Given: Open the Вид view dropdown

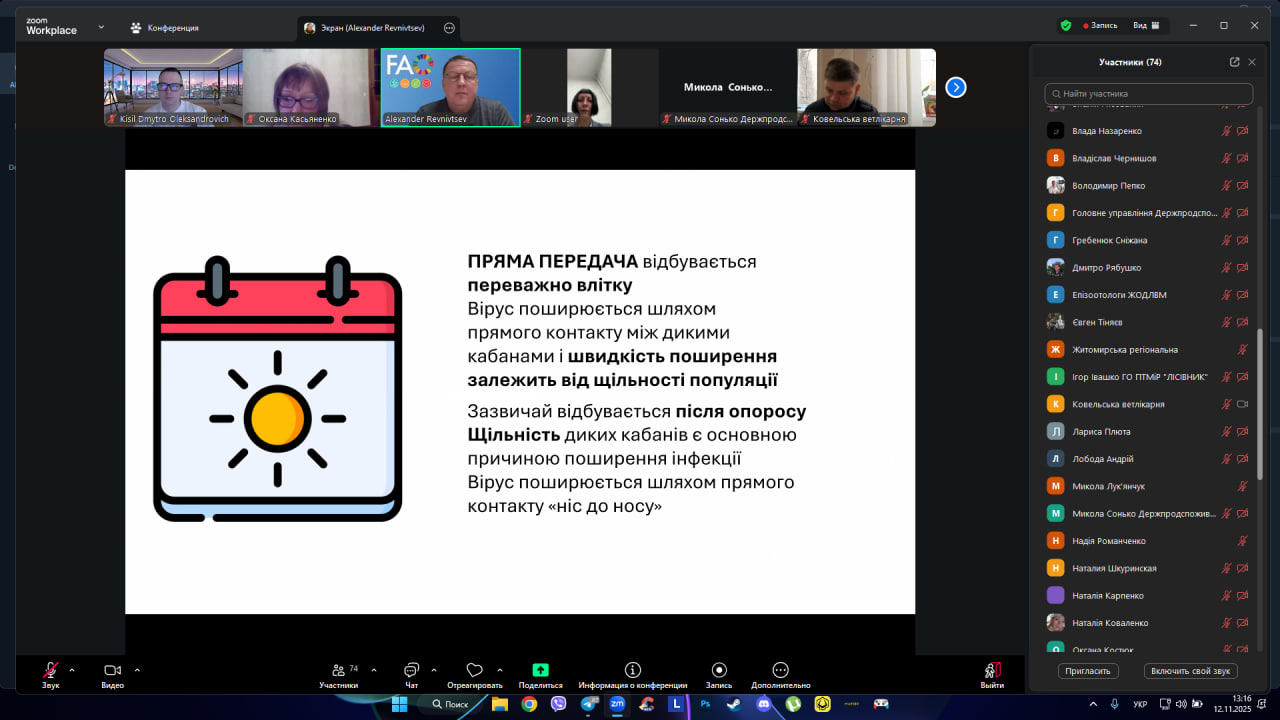Looking at the screenshot, I should click(1146, 25).
